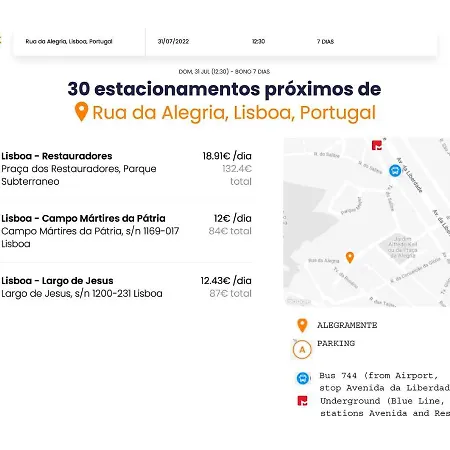
Task: Click the red metro station marker on map
Action: pos(377,145)
